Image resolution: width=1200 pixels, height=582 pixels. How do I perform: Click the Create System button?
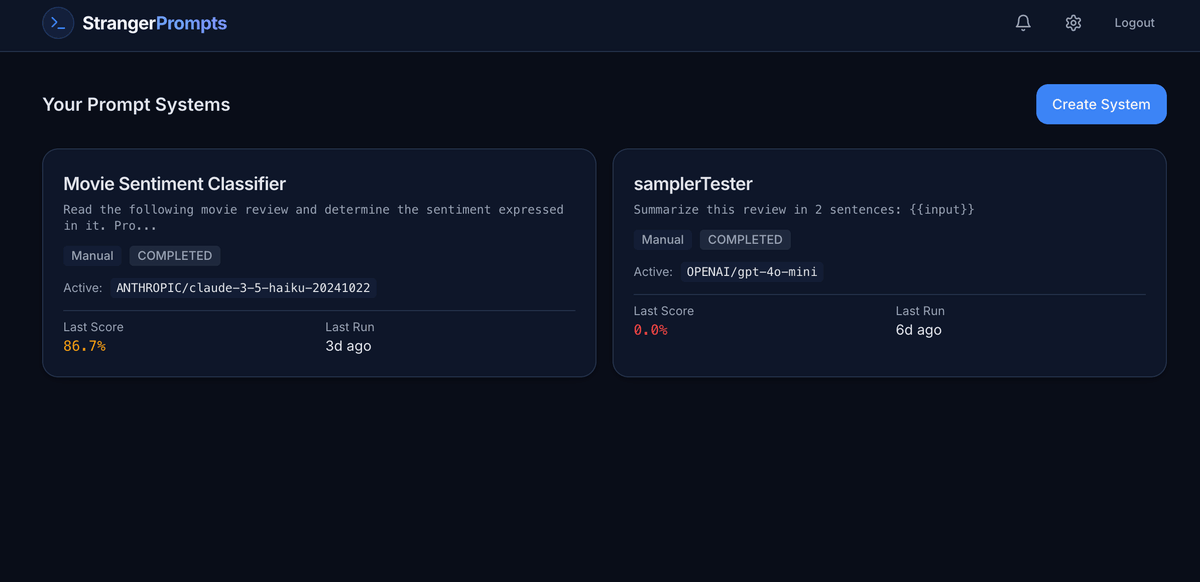(1101, 104)
